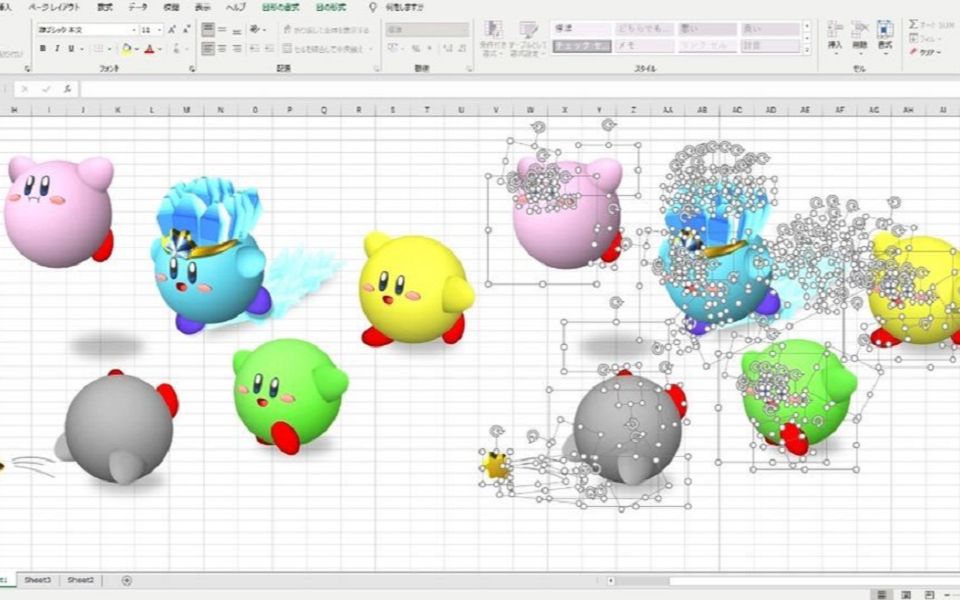Open the font size dropdown
Screen dimensions: 960x600
(160, 30)
